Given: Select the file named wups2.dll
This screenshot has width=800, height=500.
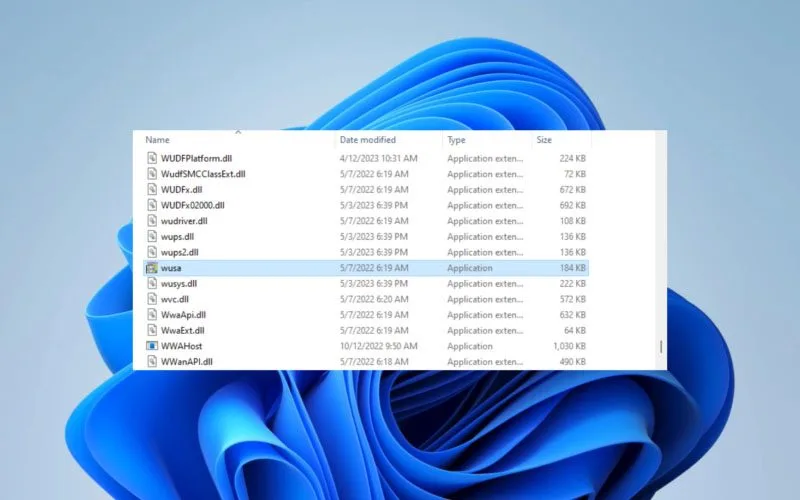Looking at the screenshot, I should tap(180, 252).
